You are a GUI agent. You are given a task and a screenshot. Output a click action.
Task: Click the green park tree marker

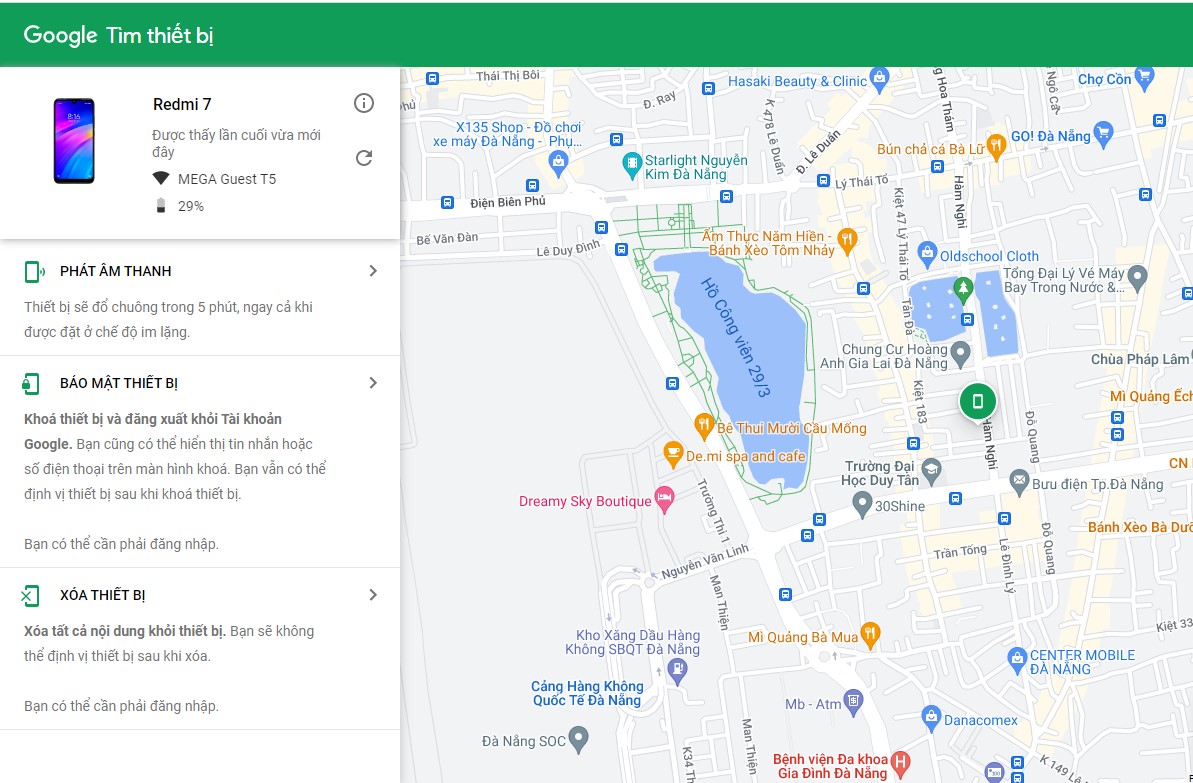(964, 289)
